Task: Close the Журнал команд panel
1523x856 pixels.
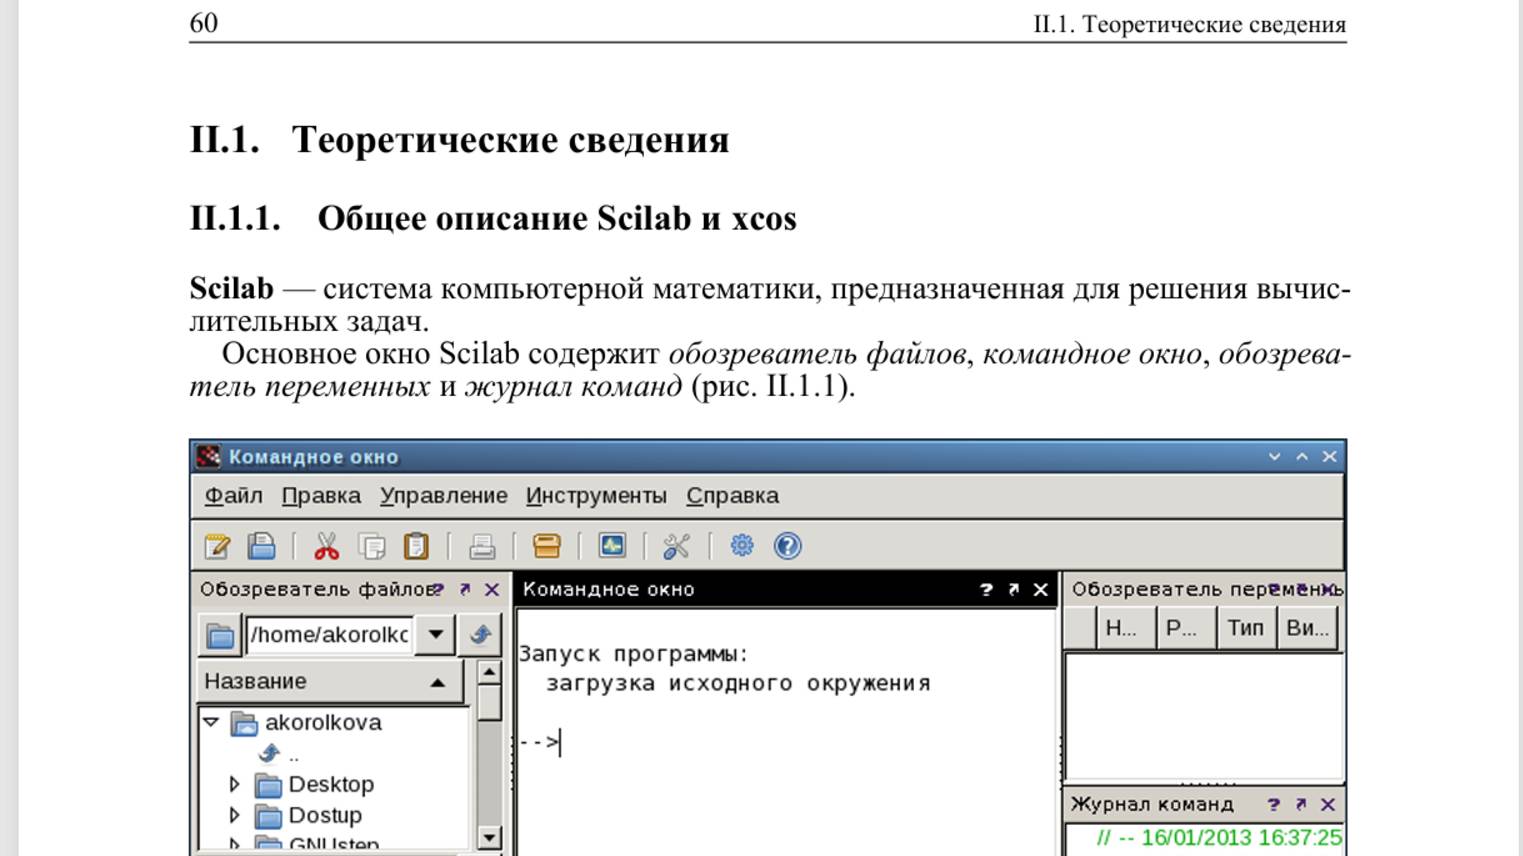Action: (1328, 804)
